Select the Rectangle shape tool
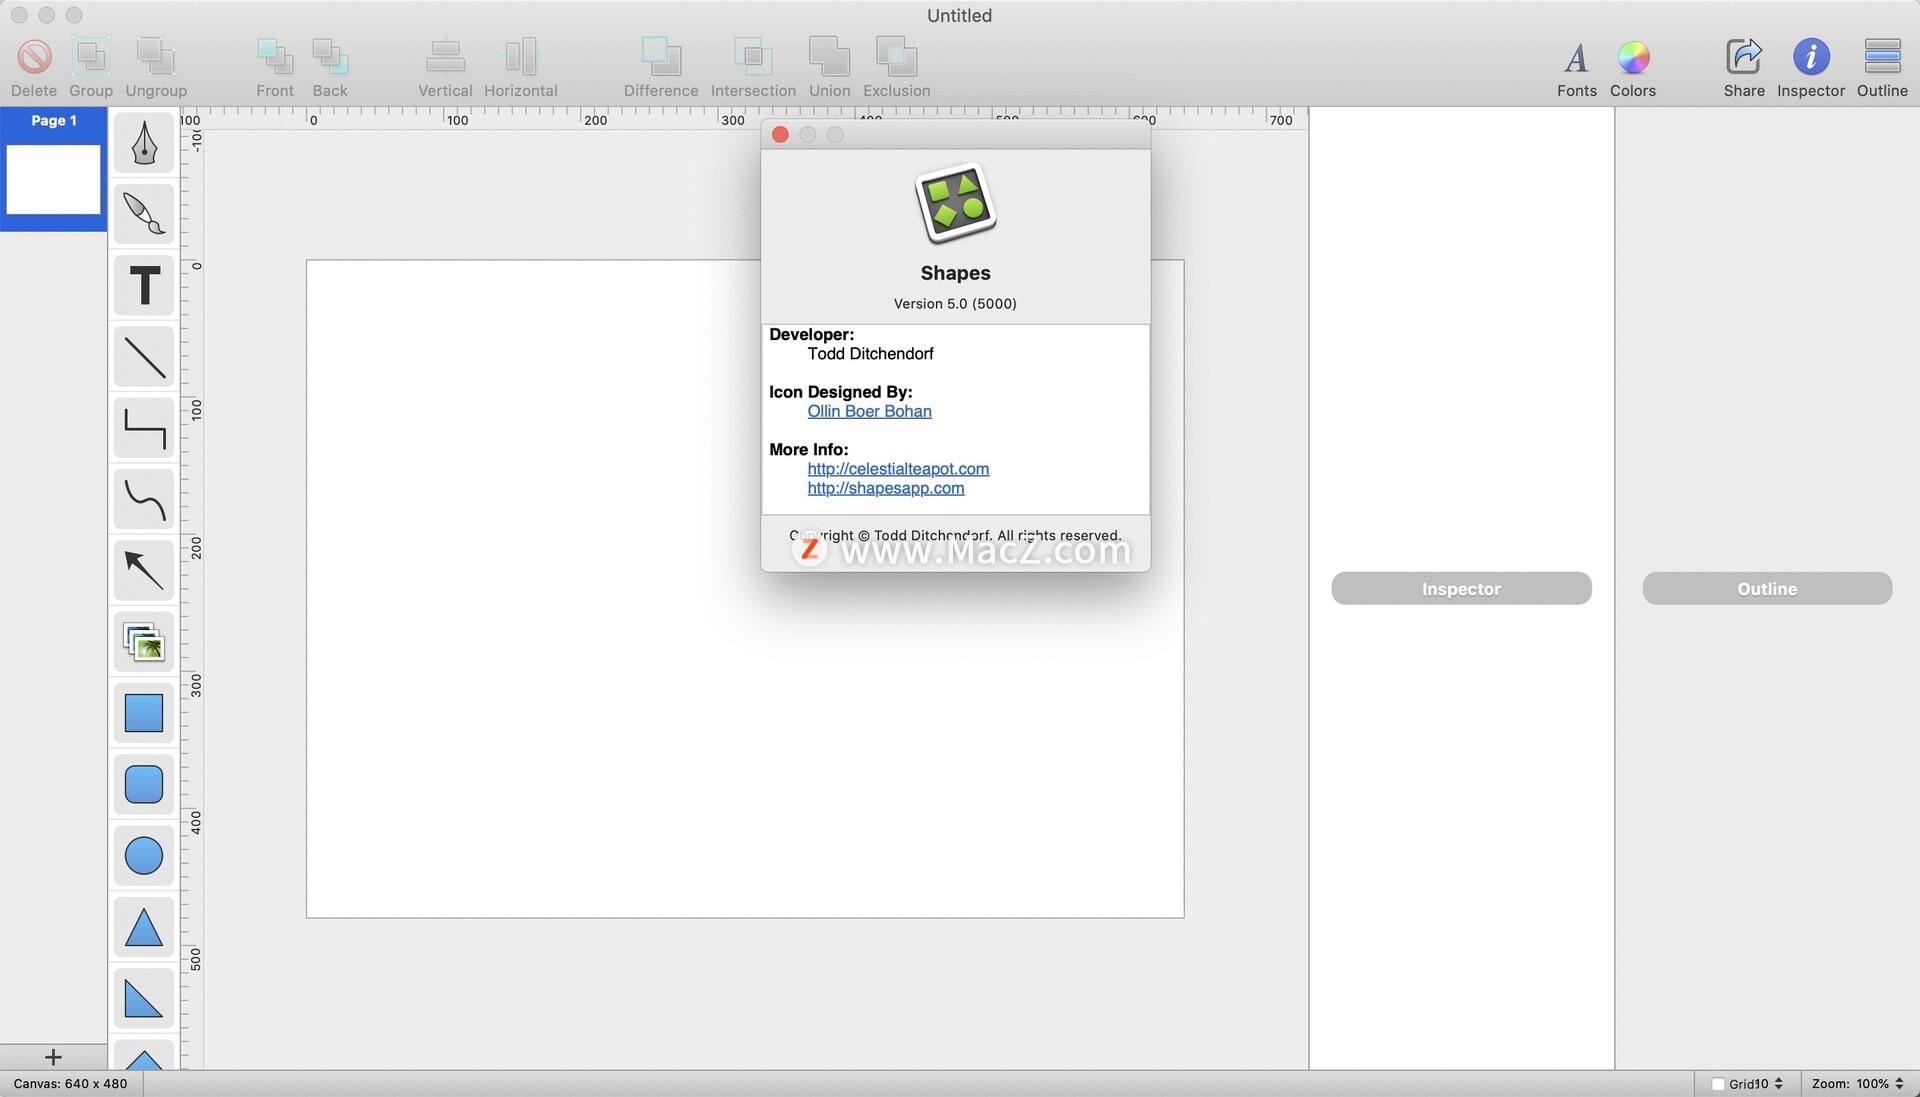This screenshot has width=1920, height=1097. 144,714
